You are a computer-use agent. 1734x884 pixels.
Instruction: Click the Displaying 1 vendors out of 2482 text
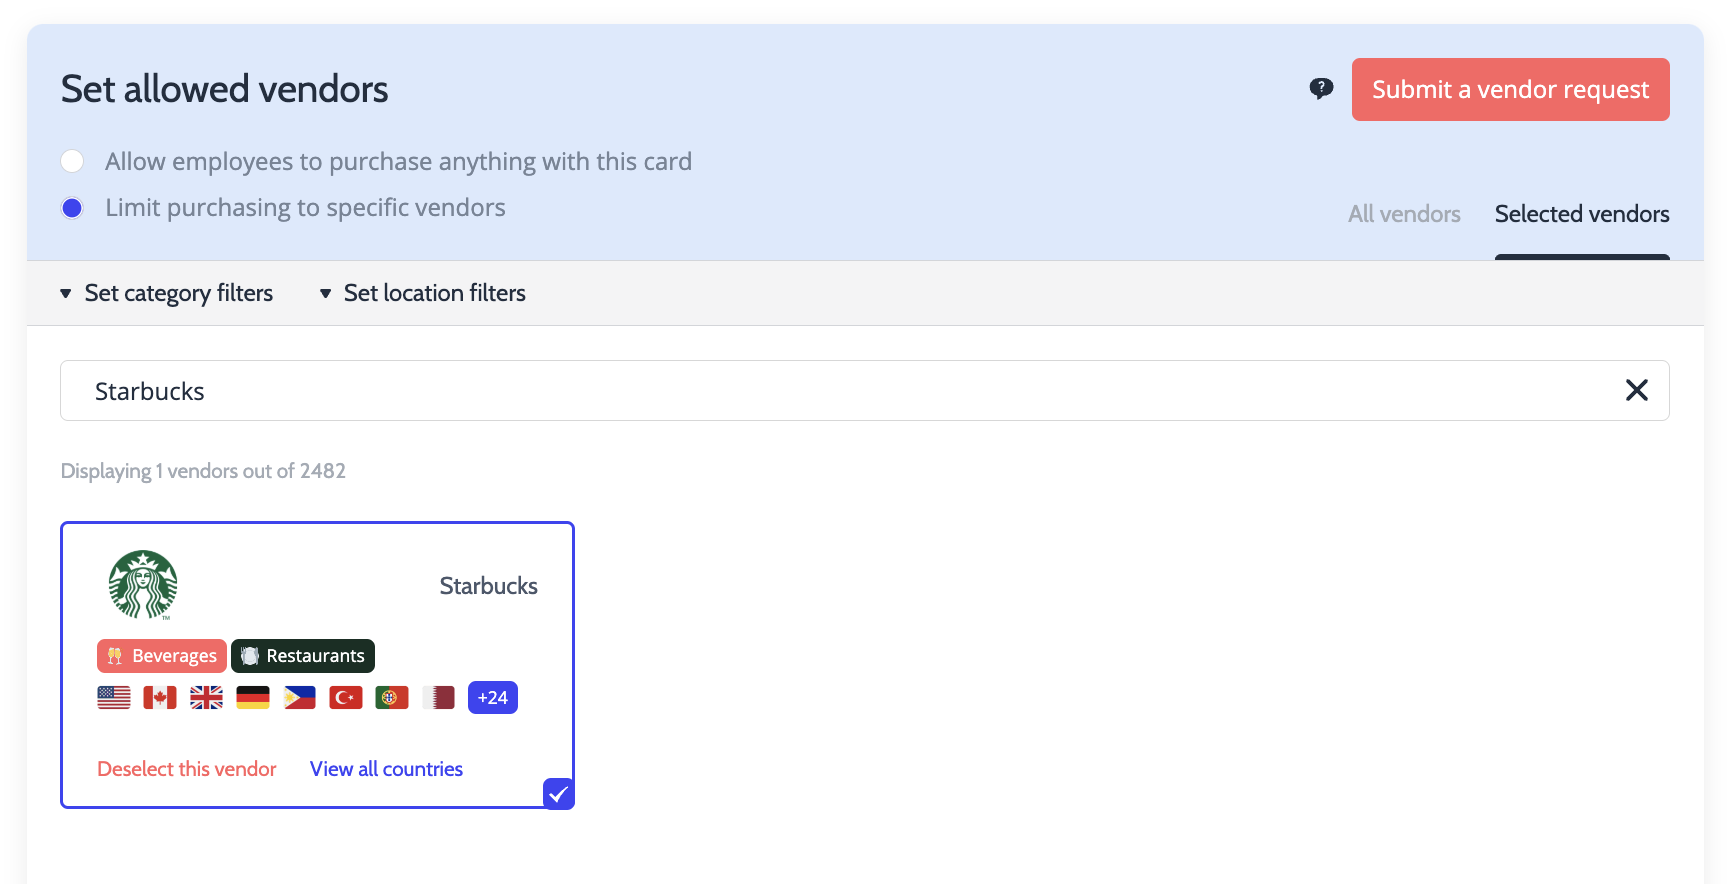(203, 471)
